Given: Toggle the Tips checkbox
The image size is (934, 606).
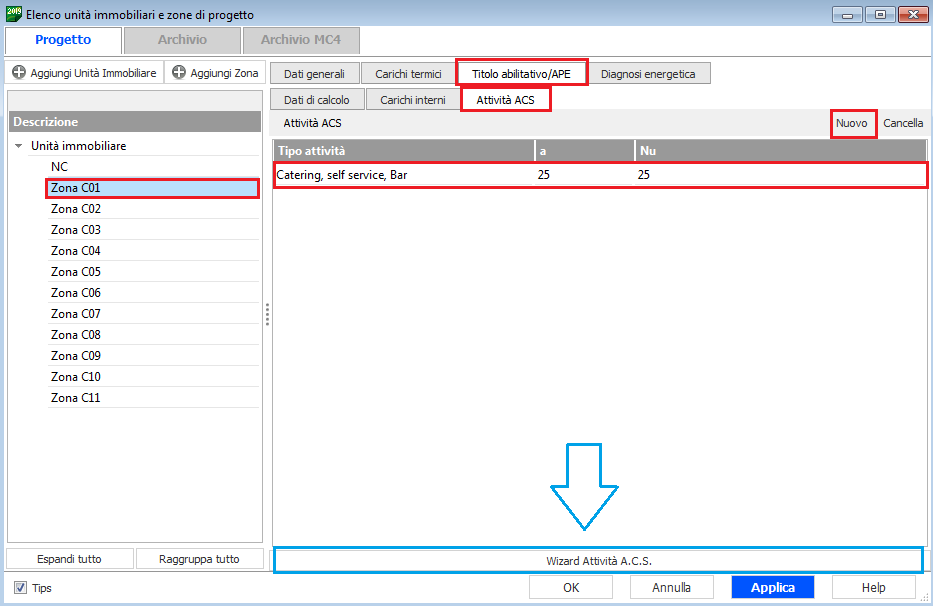Looking at the screenshot, I should click(x=21, y=588).
